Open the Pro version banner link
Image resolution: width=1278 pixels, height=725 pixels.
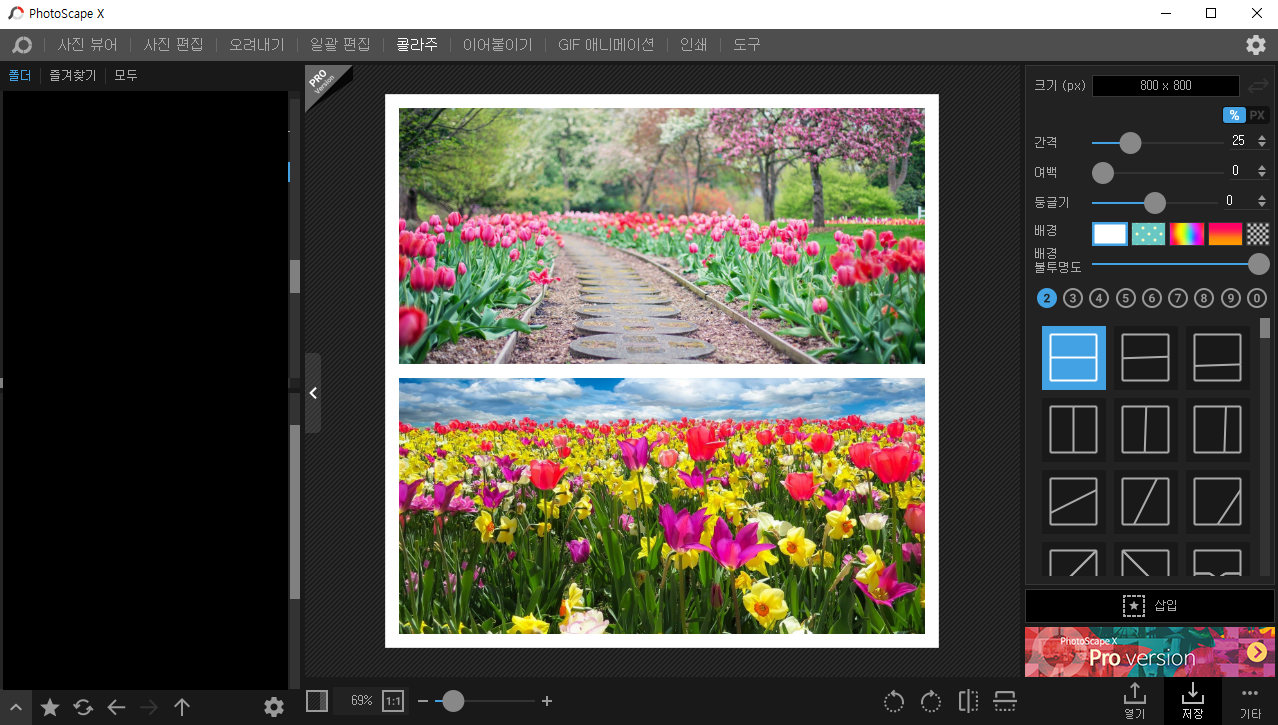1149,652
